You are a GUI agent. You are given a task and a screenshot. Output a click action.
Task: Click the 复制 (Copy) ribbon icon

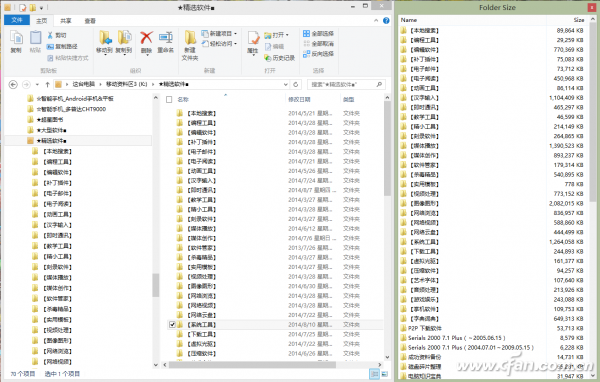(x=16, y=38)
